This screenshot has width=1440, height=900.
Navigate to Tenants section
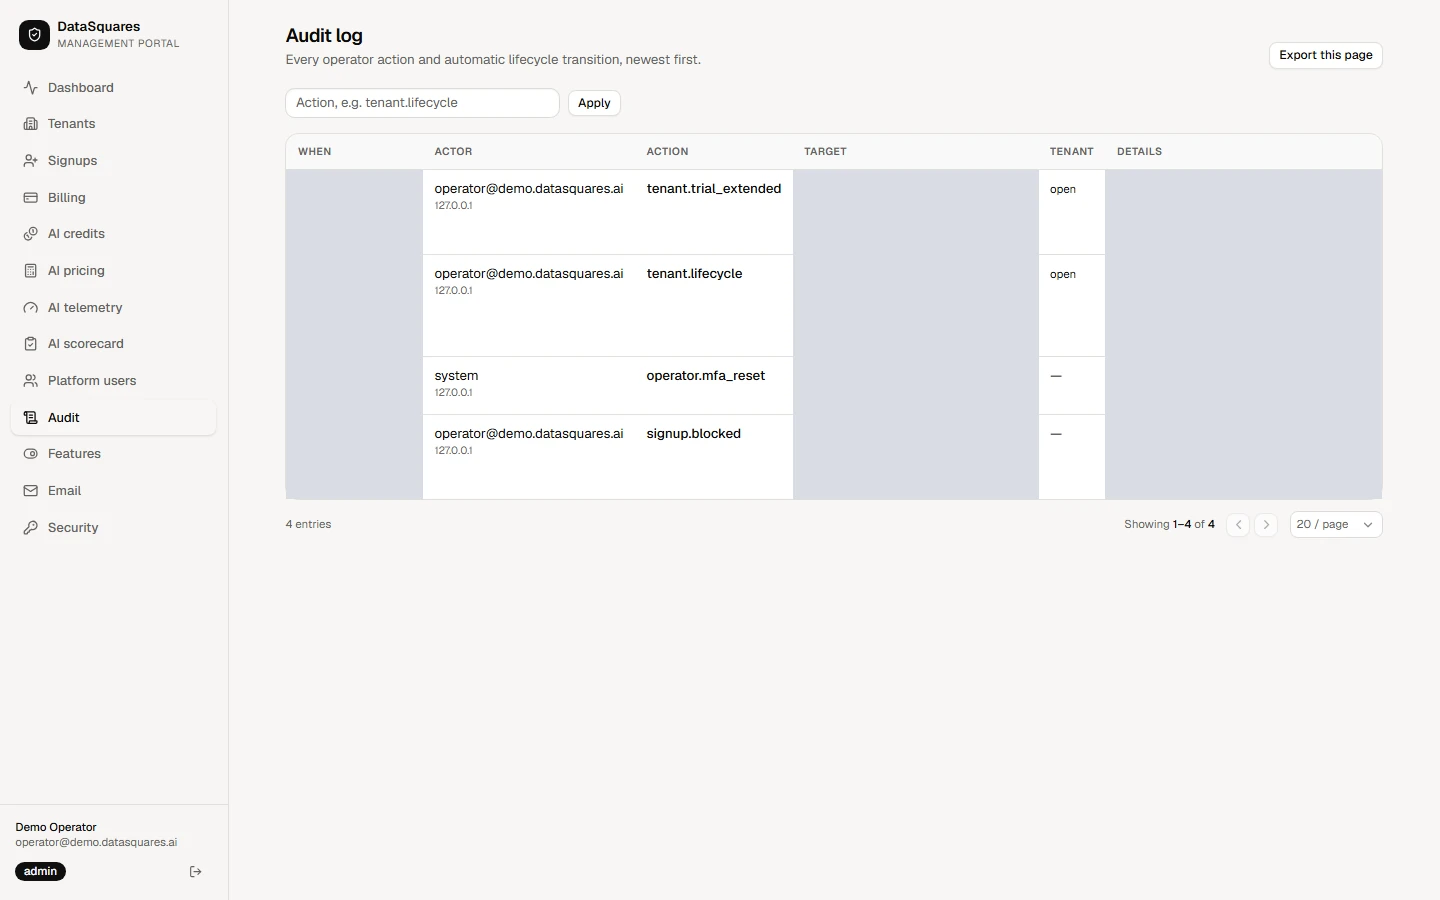(x=113, y=124)
